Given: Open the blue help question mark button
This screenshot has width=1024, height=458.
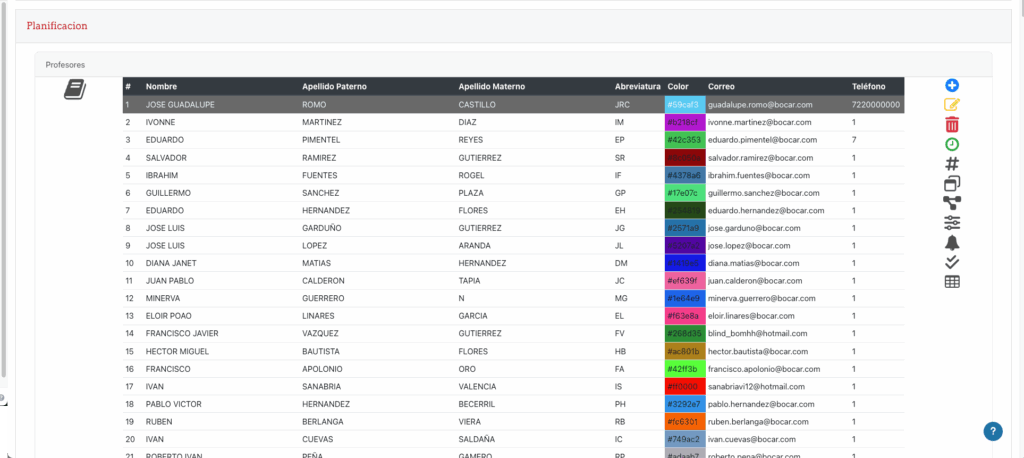Looking at the screenshot, I should pyautogui.click(x=993, y=431).
